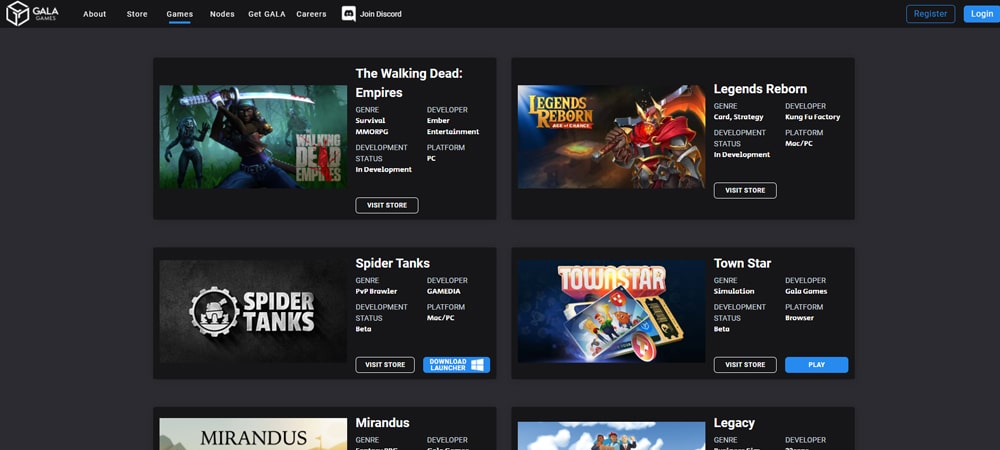Click the Kung Fu Factory developer text
The height and width of the screenshot is (450, 1000).
pyautogui.click(x=812, y=117)
